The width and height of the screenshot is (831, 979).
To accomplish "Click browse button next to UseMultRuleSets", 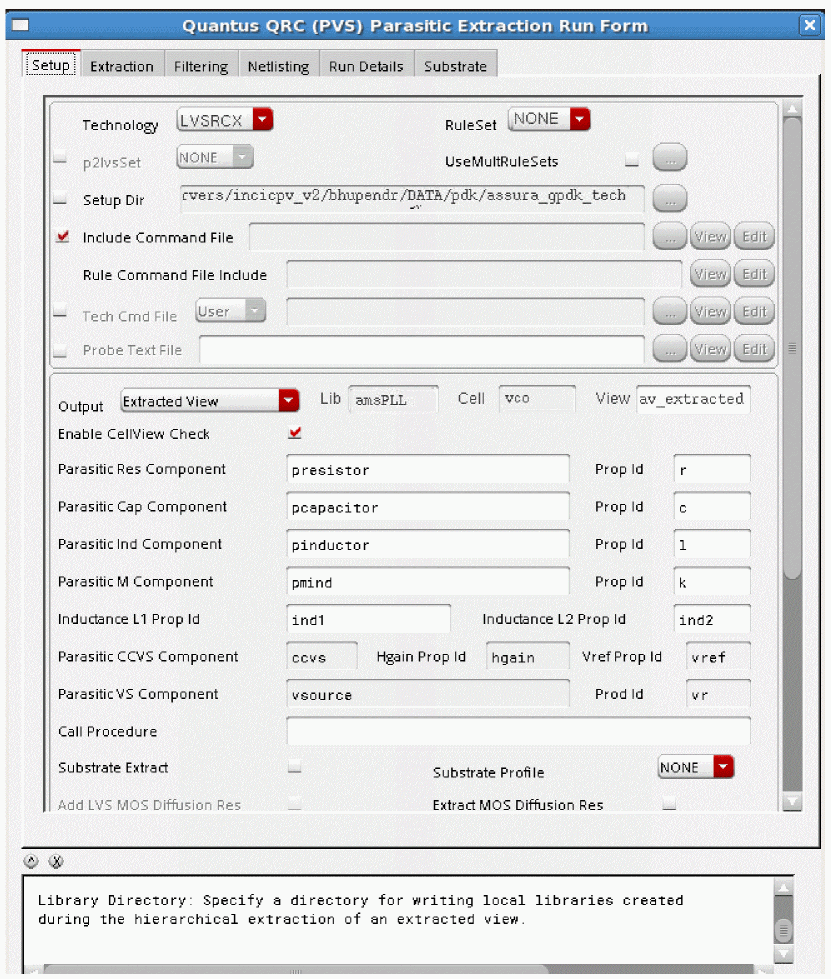I will (670, 157).
